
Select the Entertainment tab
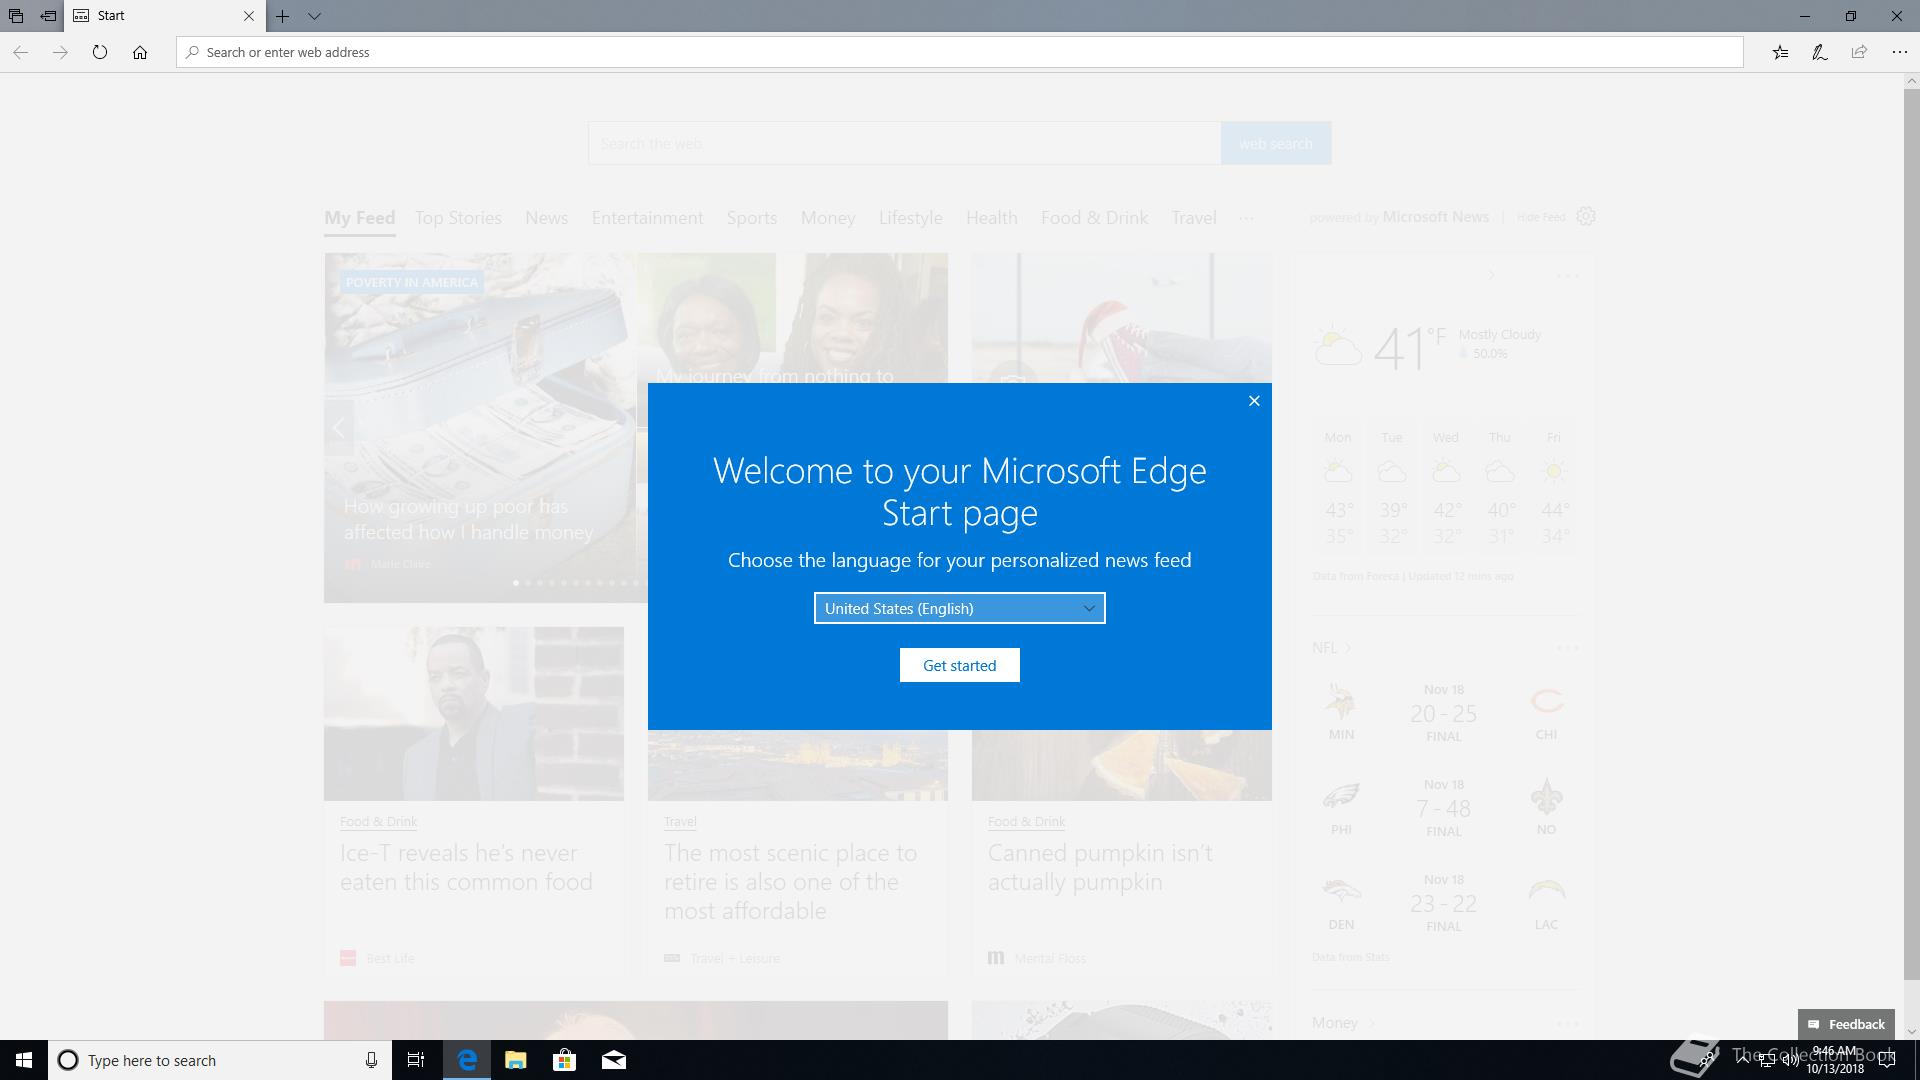point(647,218)
